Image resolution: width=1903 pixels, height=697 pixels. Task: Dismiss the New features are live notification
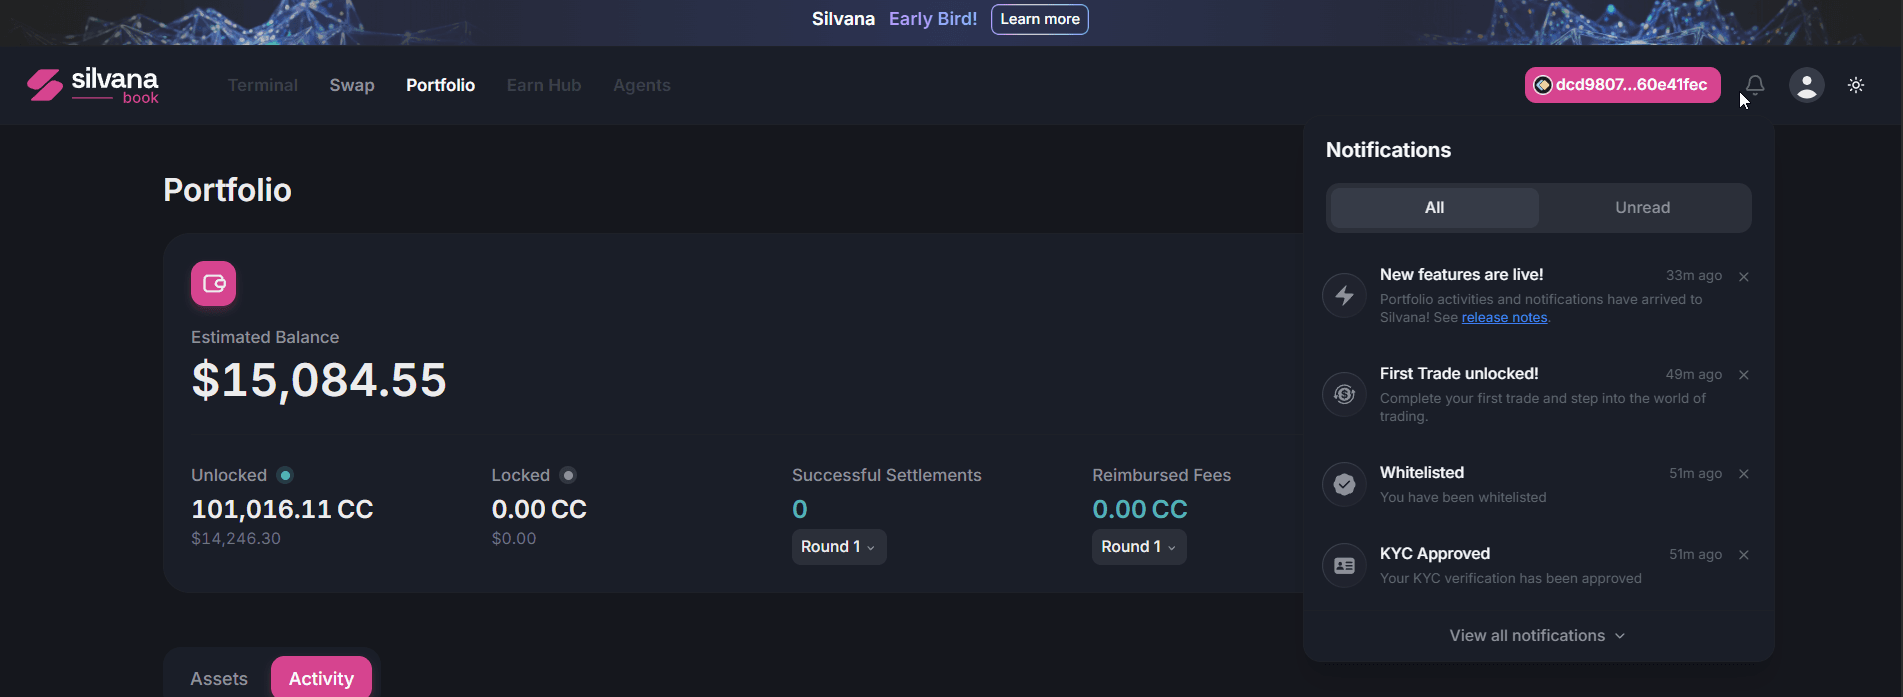tap(1743, 276)
